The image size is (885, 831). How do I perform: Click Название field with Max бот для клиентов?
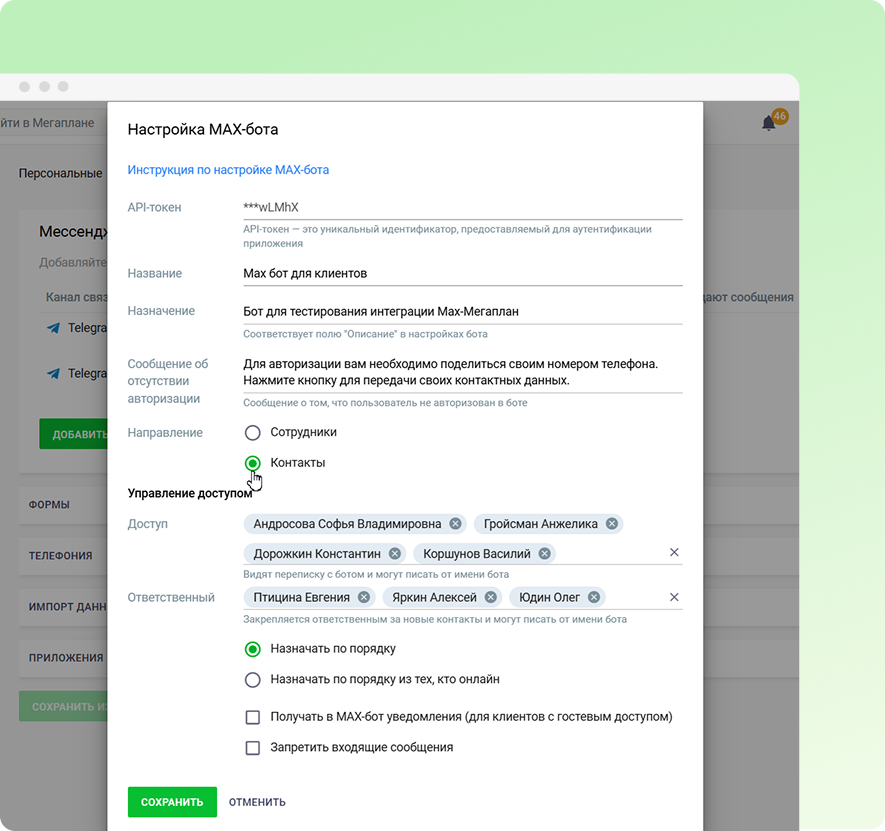click(x=463, y=274)
